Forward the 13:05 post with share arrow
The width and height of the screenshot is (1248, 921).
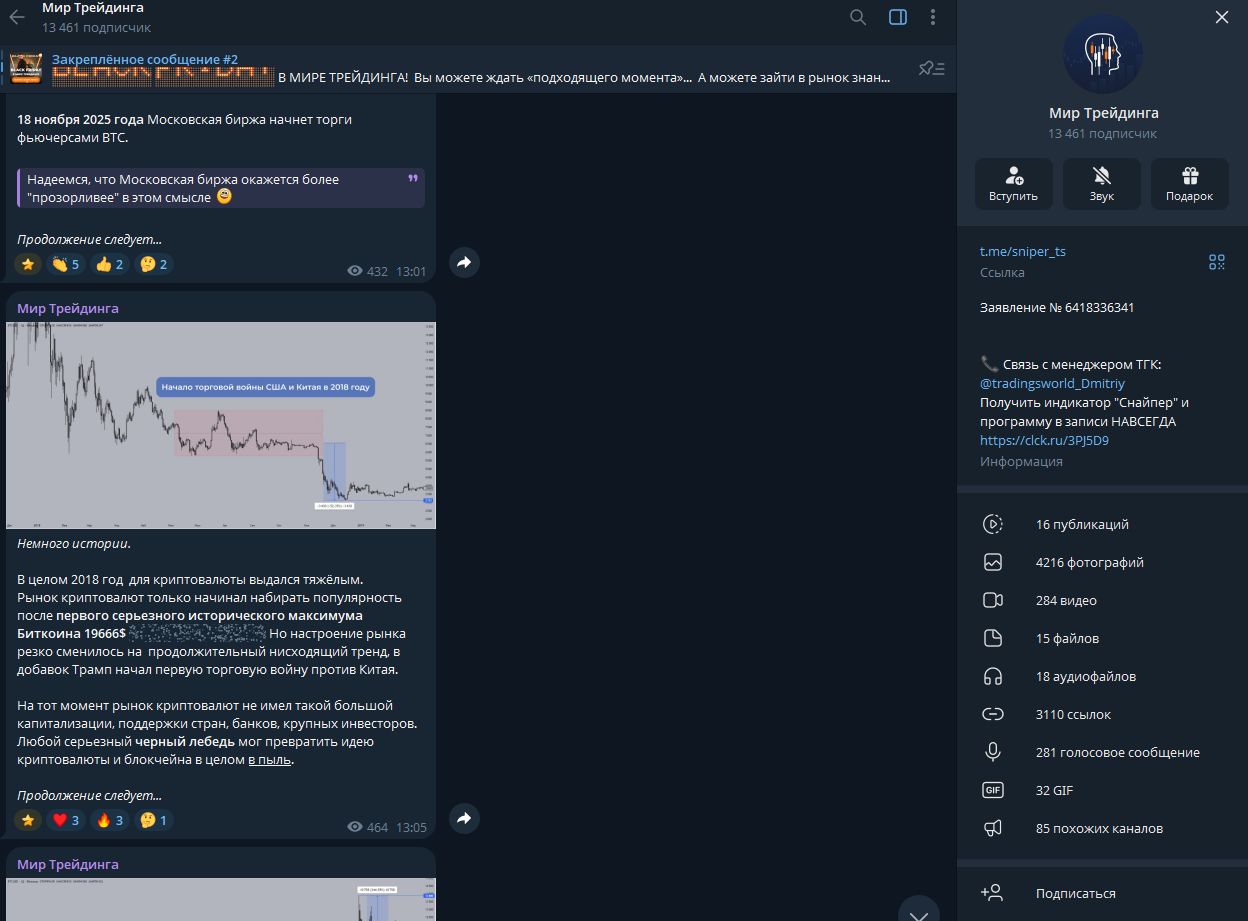[464, 818]
